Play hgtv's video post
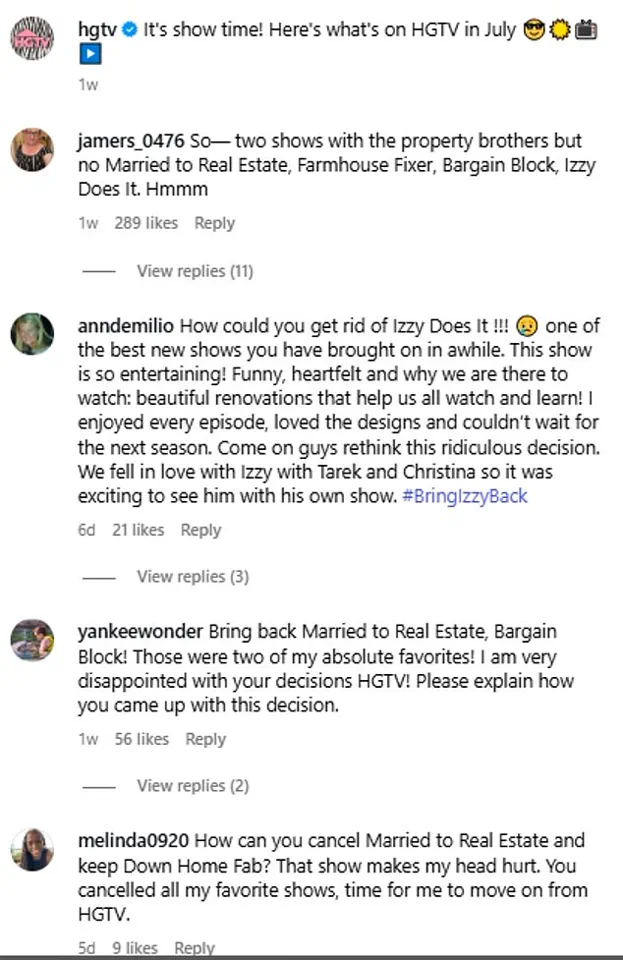Image resolution: width=623 pixels, height=960 pixels. 89,53
